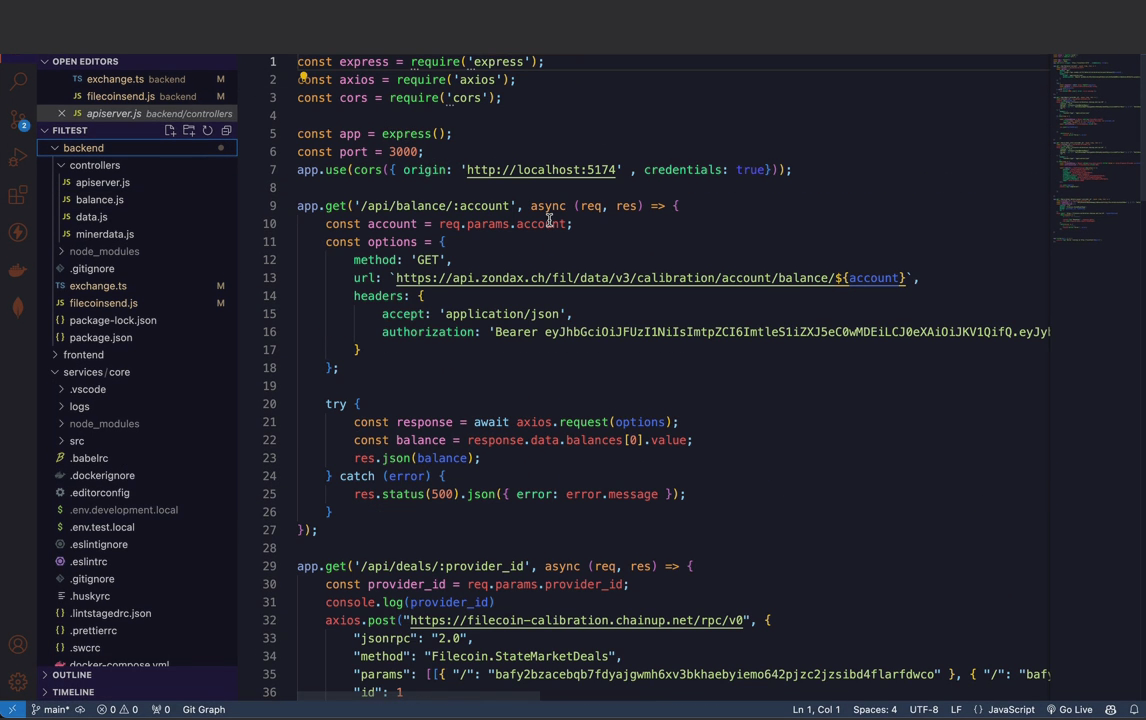Open errors and warnings count in status bar
The image size is (1146, 720).
click(x=118, y=710)
